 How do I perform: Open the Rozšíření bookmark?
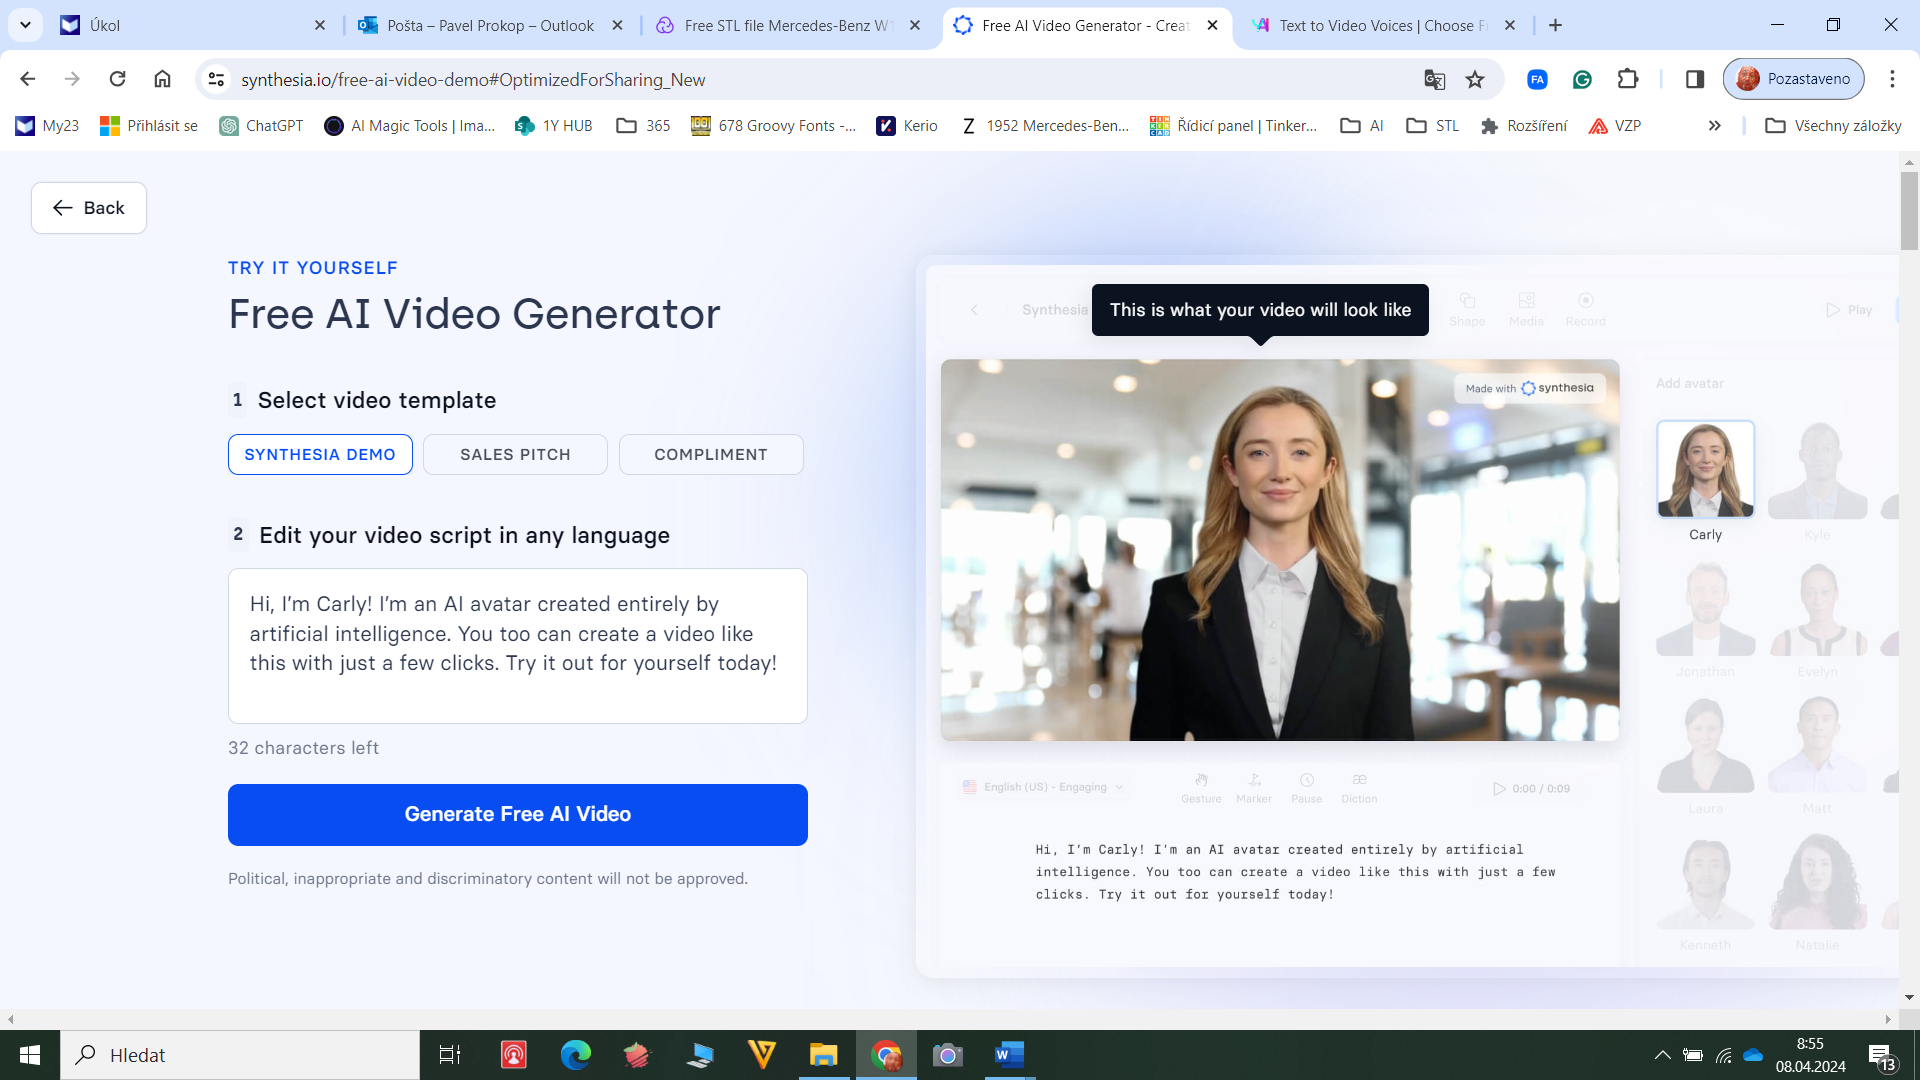click(x=1524, y=125)
